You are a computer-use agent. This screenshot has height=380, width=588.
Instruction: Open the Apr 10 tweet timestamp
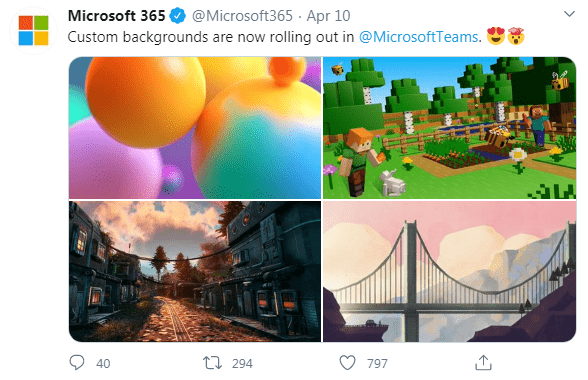click(x=328, y=16)
